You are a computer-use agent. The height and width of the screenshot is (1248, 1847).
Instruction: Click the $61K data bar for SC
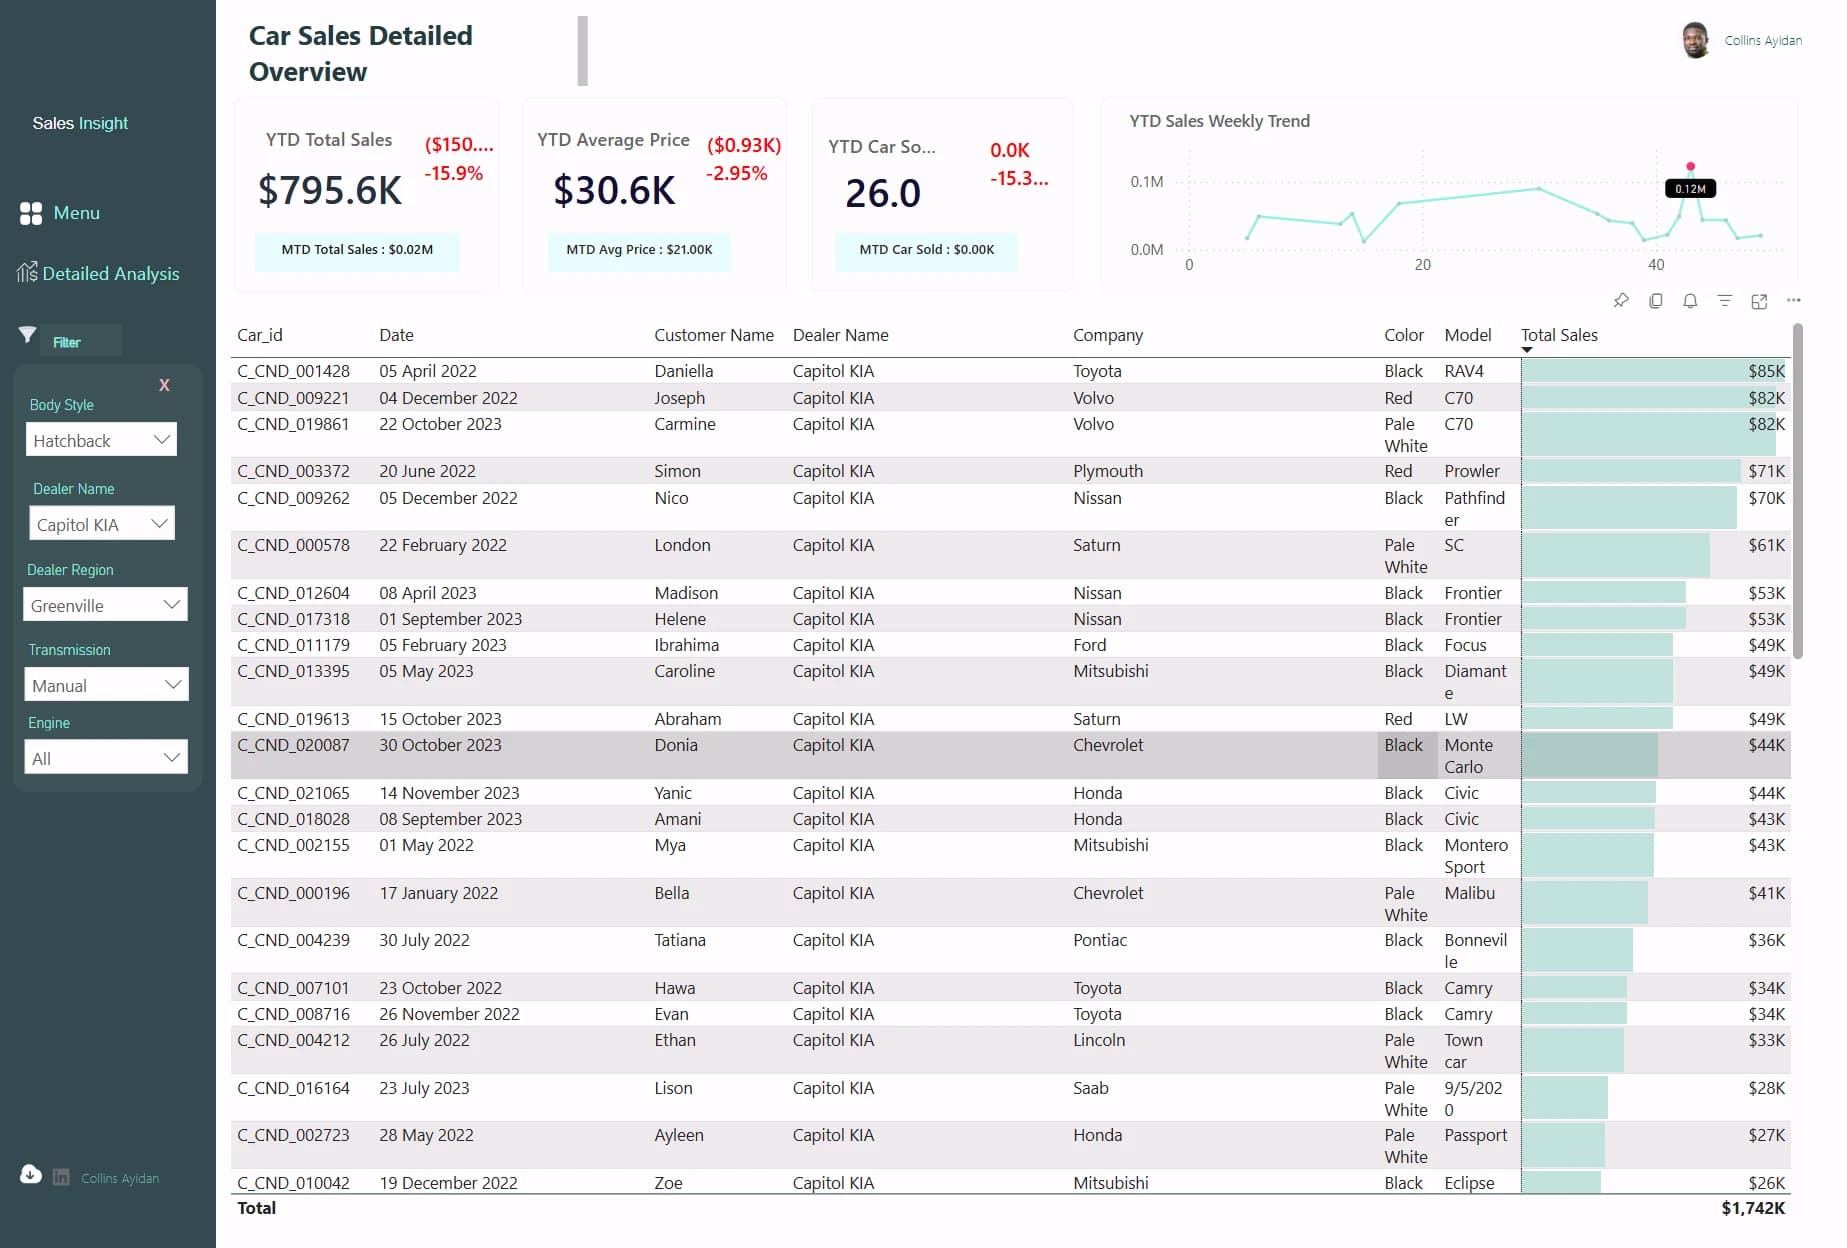(x=1615, y=555)
